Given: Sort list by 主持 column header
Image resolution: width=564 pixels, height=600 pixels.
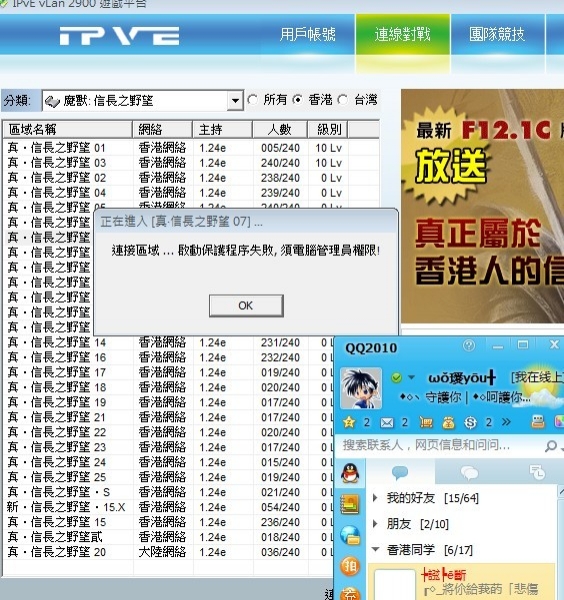Looking at the screenshot, I should 223,129.
